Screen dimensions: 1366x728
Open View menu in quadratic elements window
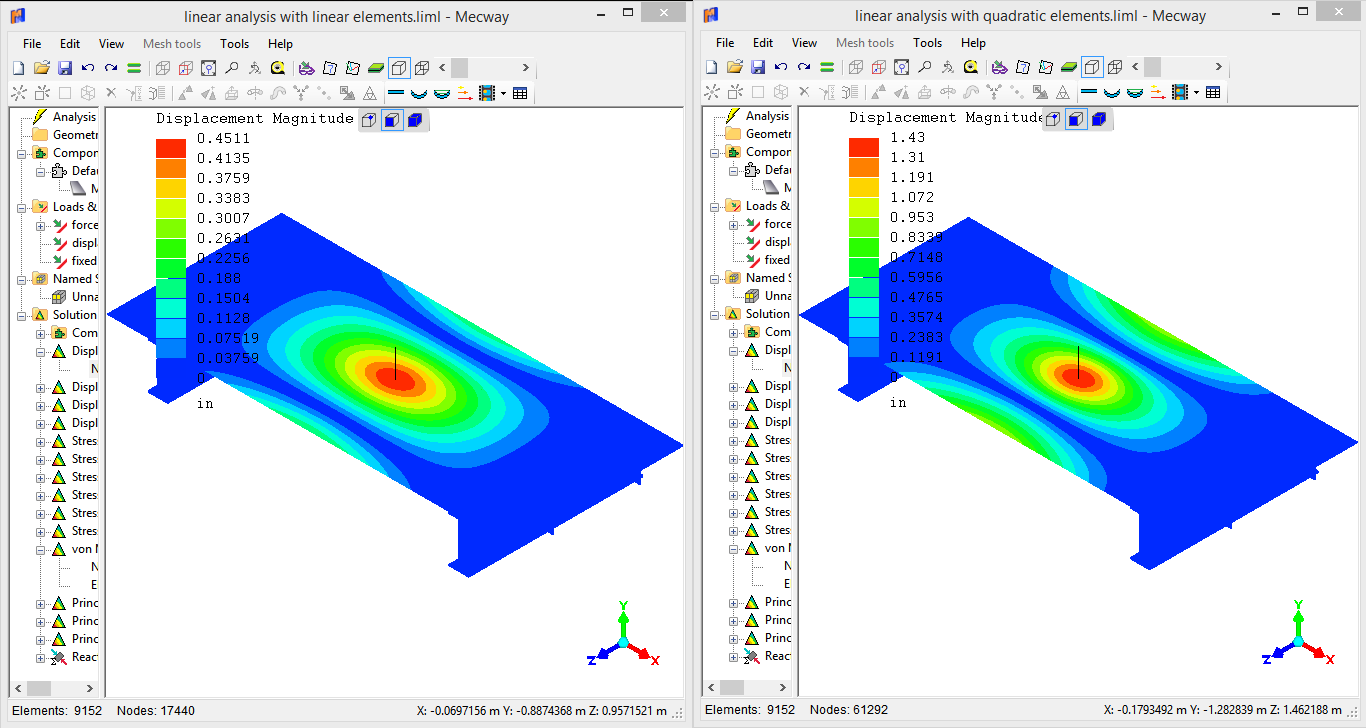point(805,43)
